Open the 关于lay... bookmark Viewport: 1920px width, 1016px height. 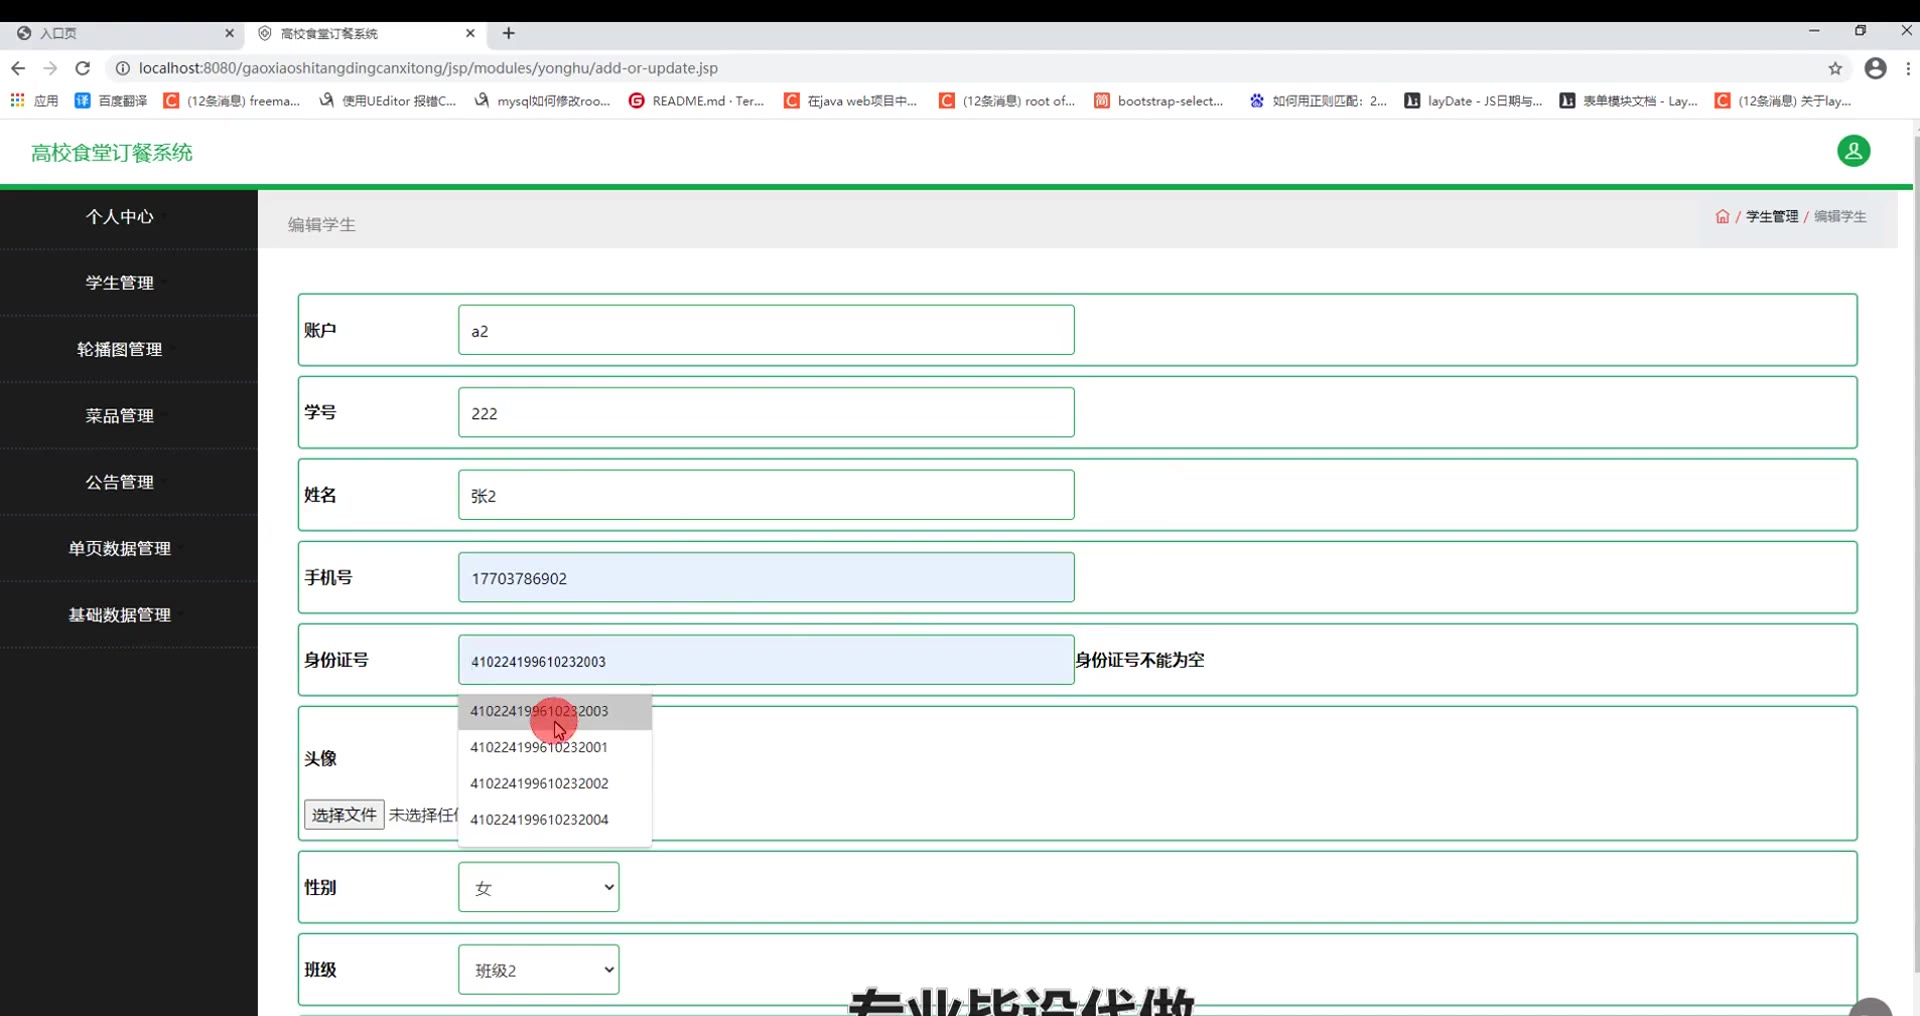point(1783,101)
